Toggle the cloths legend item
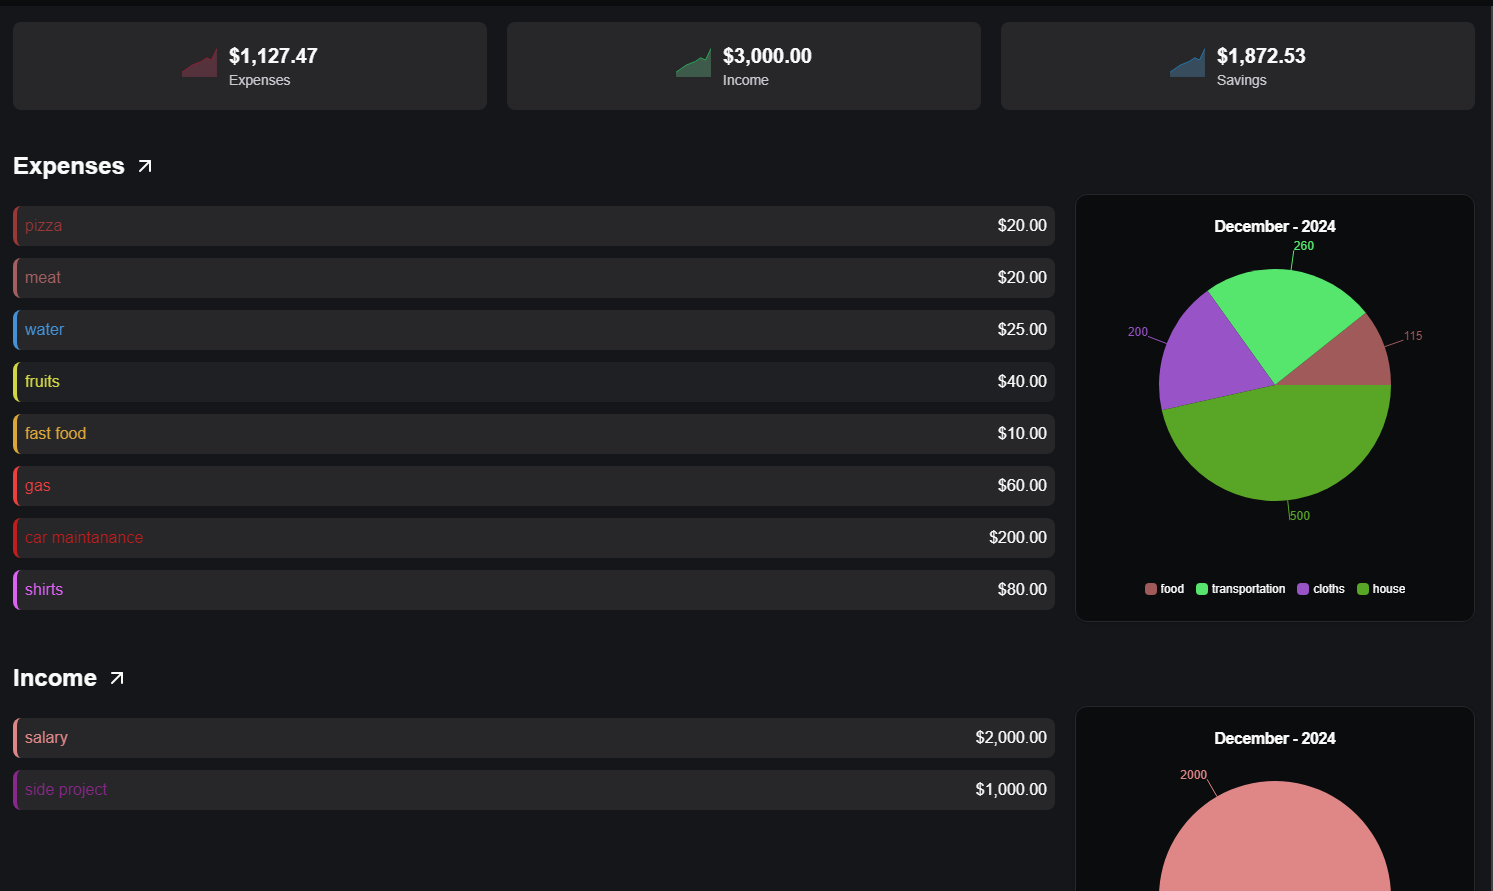The height and width of the screenshot is (891, 1493). pos(1320,589)
